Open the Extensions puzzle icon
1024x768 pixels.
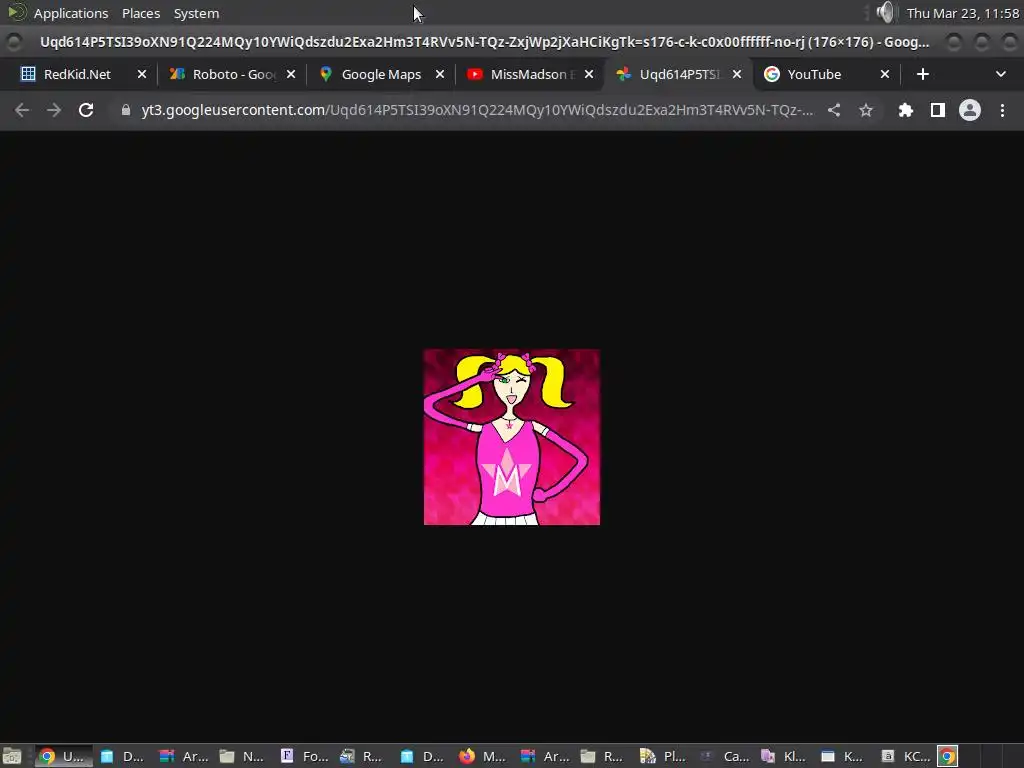[x=905, y=110]
